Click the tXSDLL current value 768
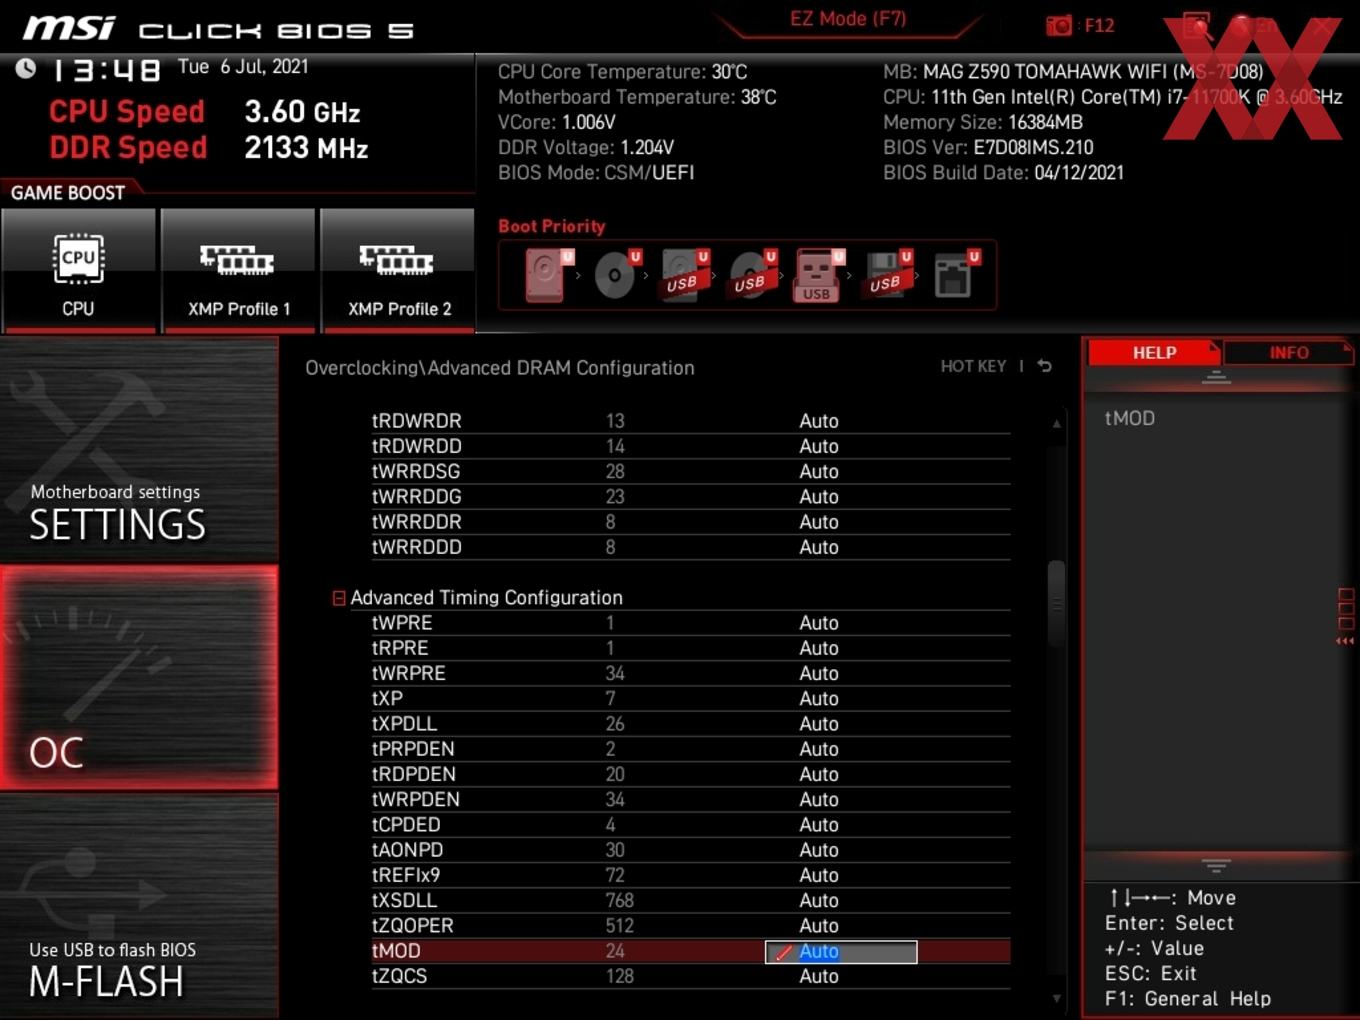Viewport: 1360px width, 1020px height. [620, 901]
